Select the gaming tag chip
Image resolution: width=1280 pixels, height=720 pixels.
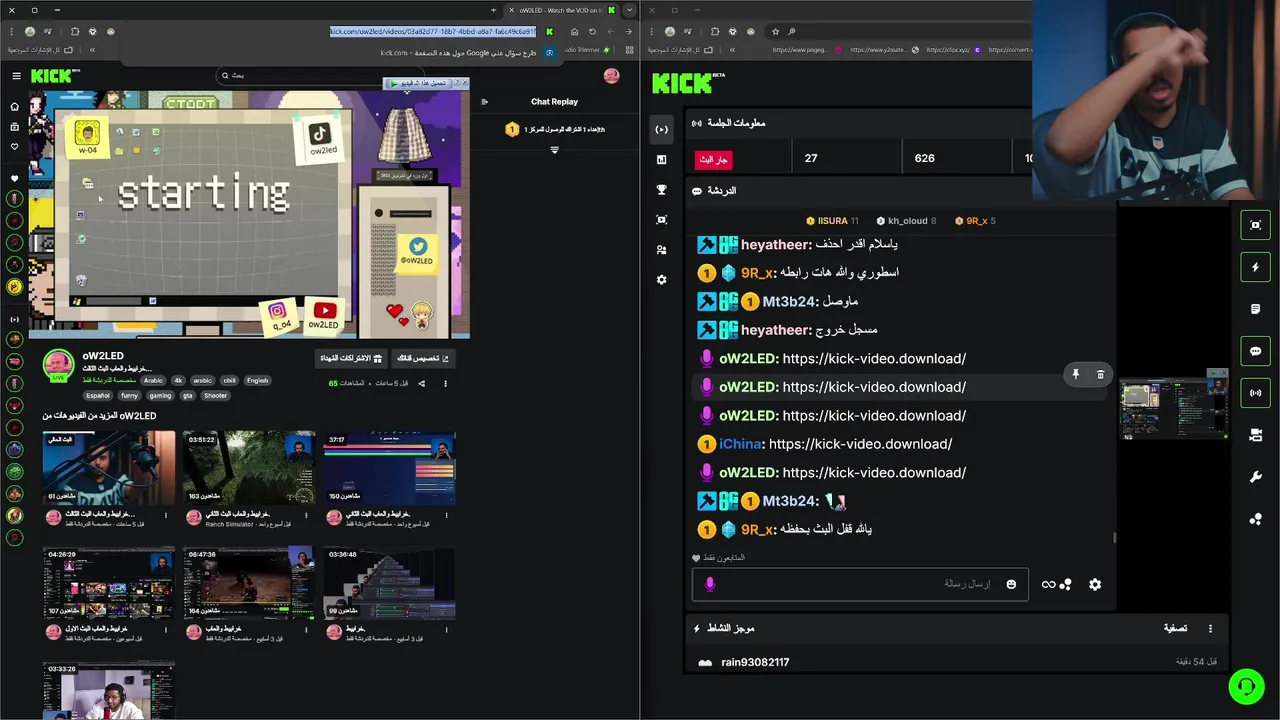(160, 395)
